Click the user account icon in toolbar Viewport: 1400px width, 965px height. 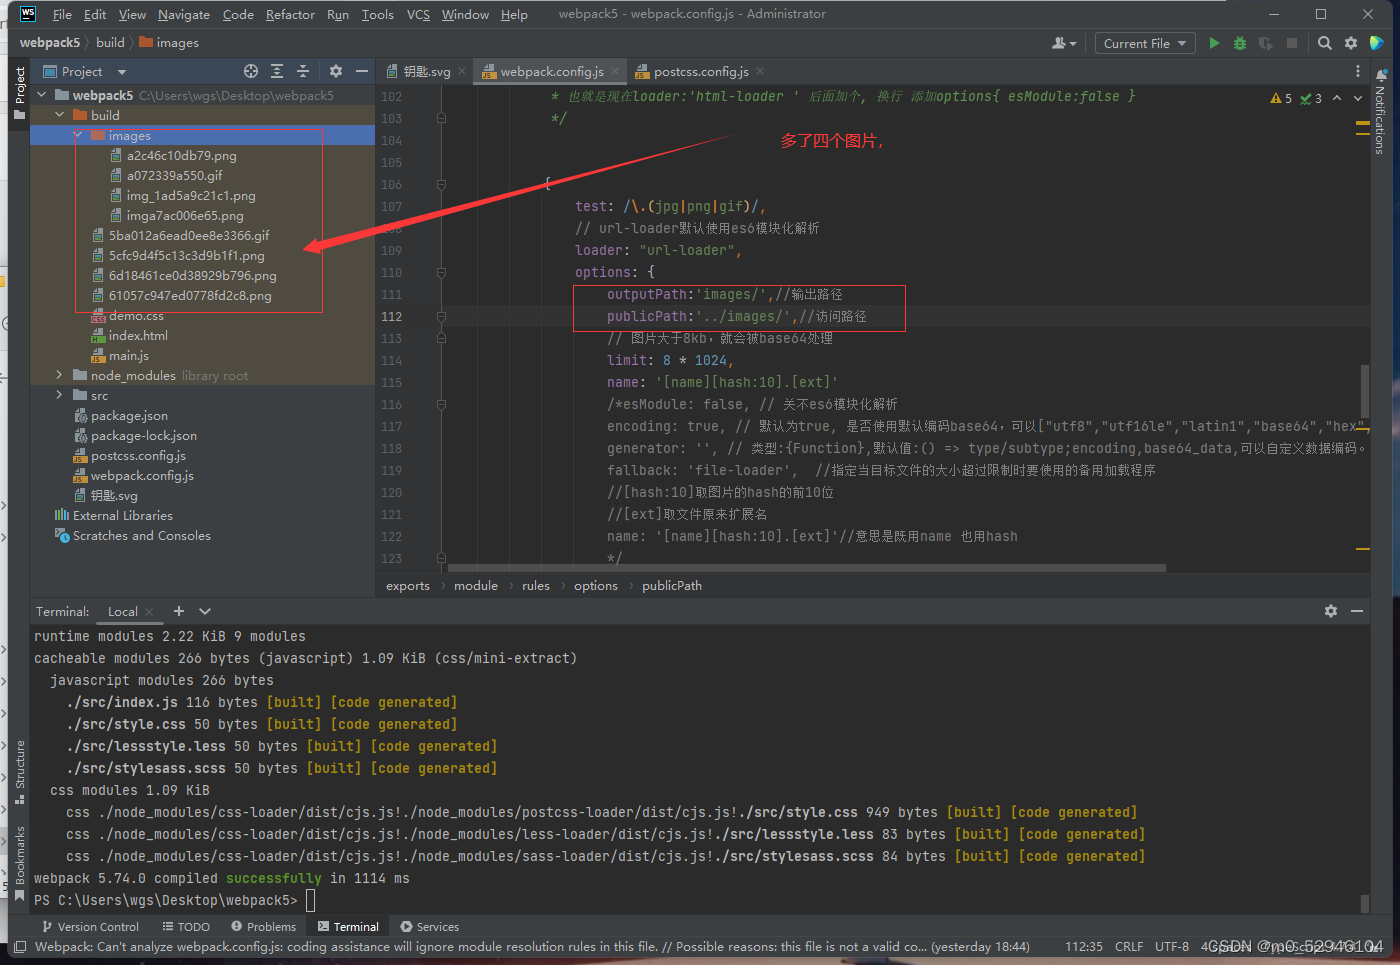[x=1064, y=43]
